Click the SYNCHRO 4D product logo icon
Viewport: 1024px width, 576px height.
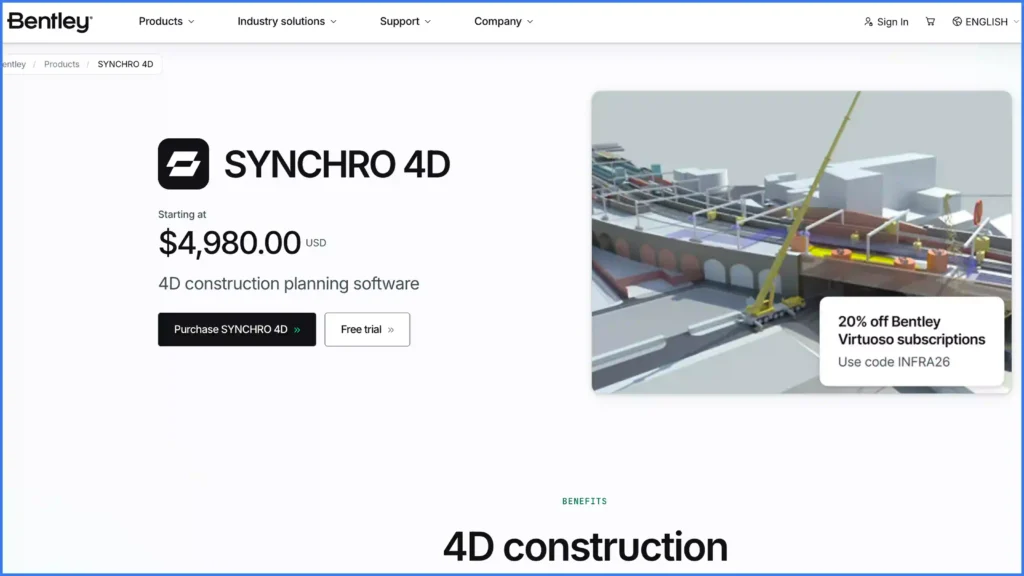[184, 164]
